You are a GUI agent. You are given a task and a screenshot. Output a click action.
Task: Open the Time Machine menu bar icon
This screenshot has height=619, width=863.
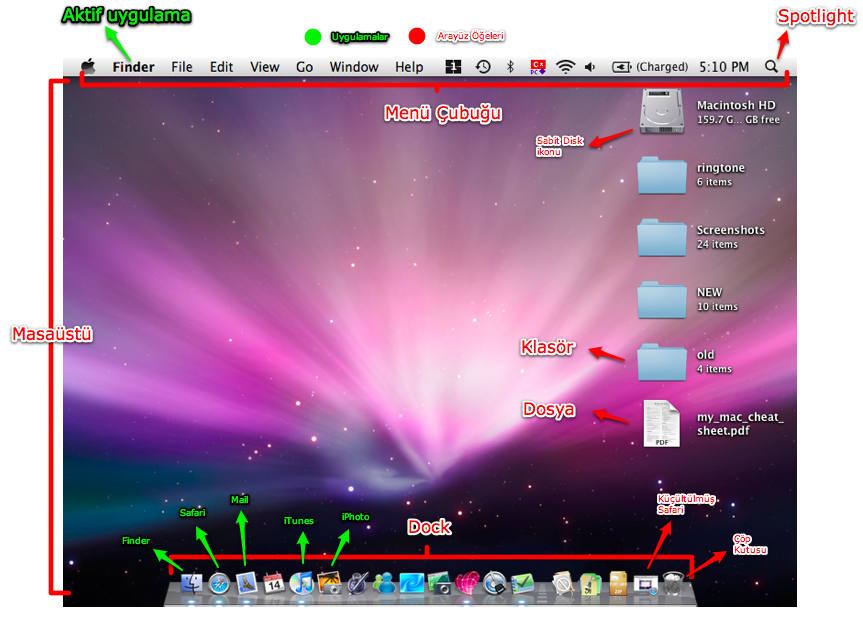tap(483, 67)
